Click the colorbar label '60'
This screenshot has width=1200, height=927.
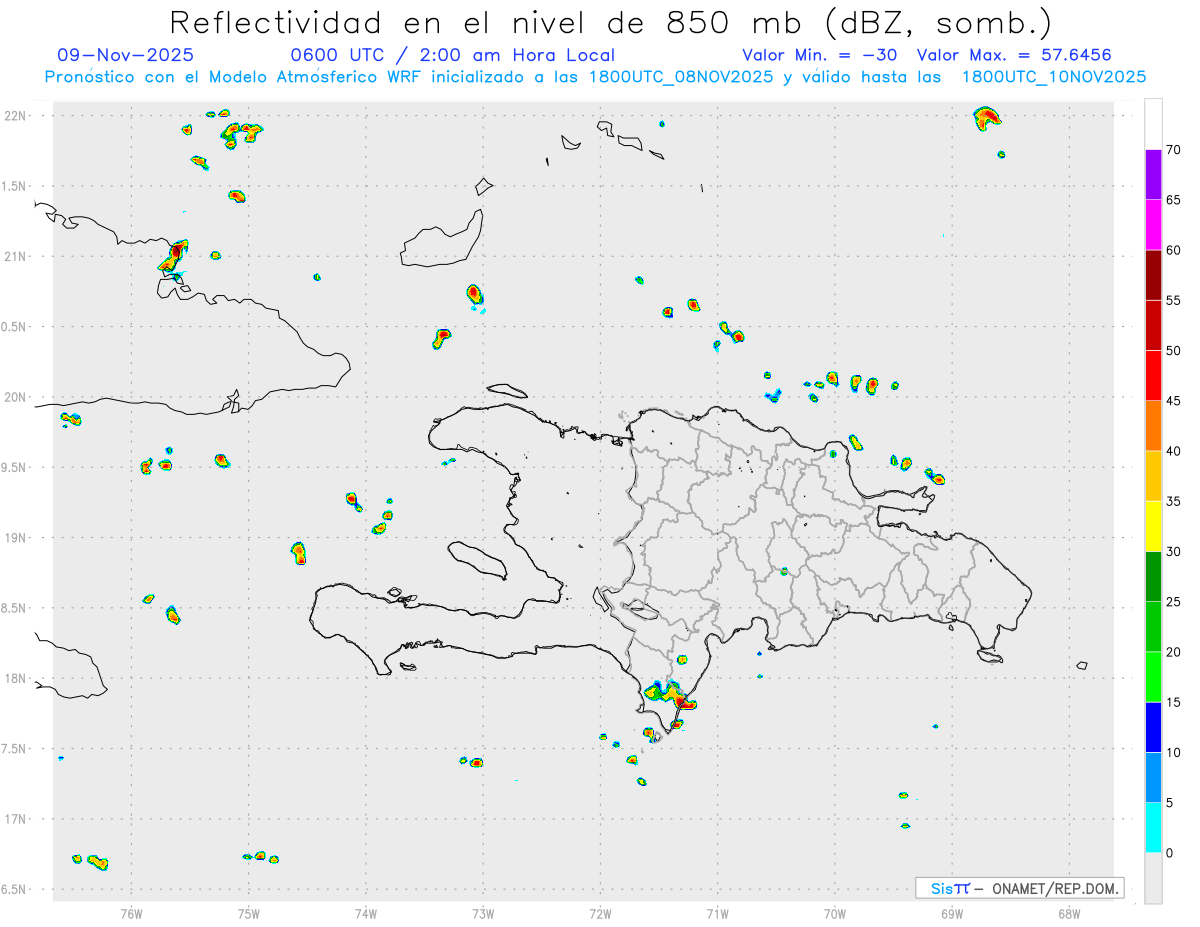coord(1173,250)
